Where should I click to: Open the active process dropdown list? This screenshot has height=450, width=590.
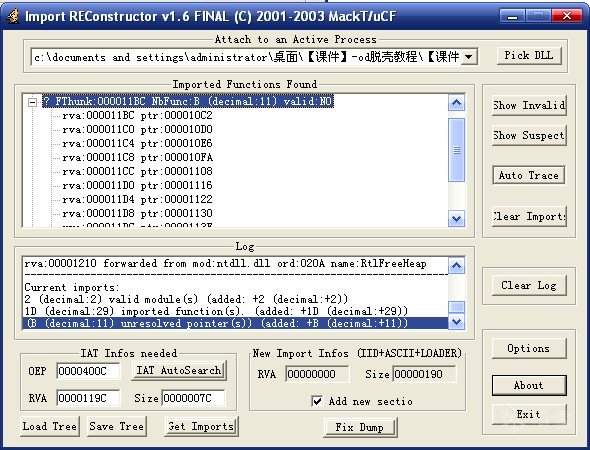point(469,57)
